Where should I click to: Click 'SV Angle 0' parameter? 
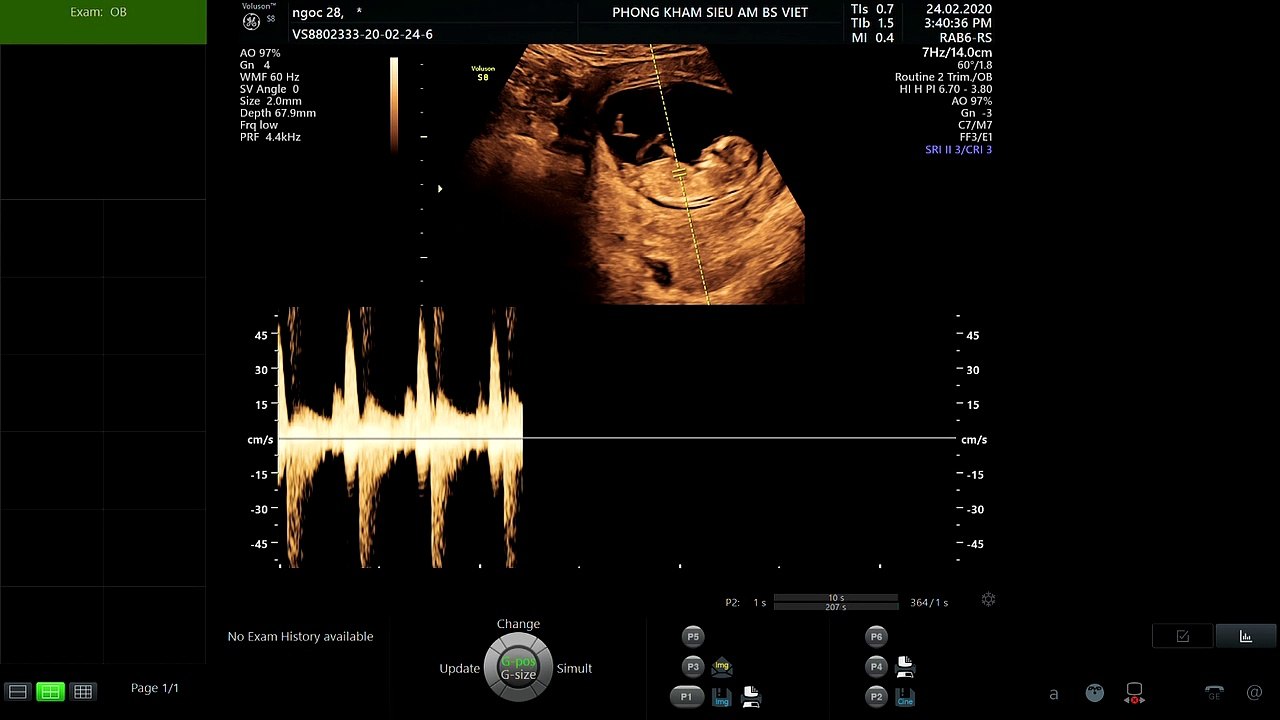(x=269, y=89)
